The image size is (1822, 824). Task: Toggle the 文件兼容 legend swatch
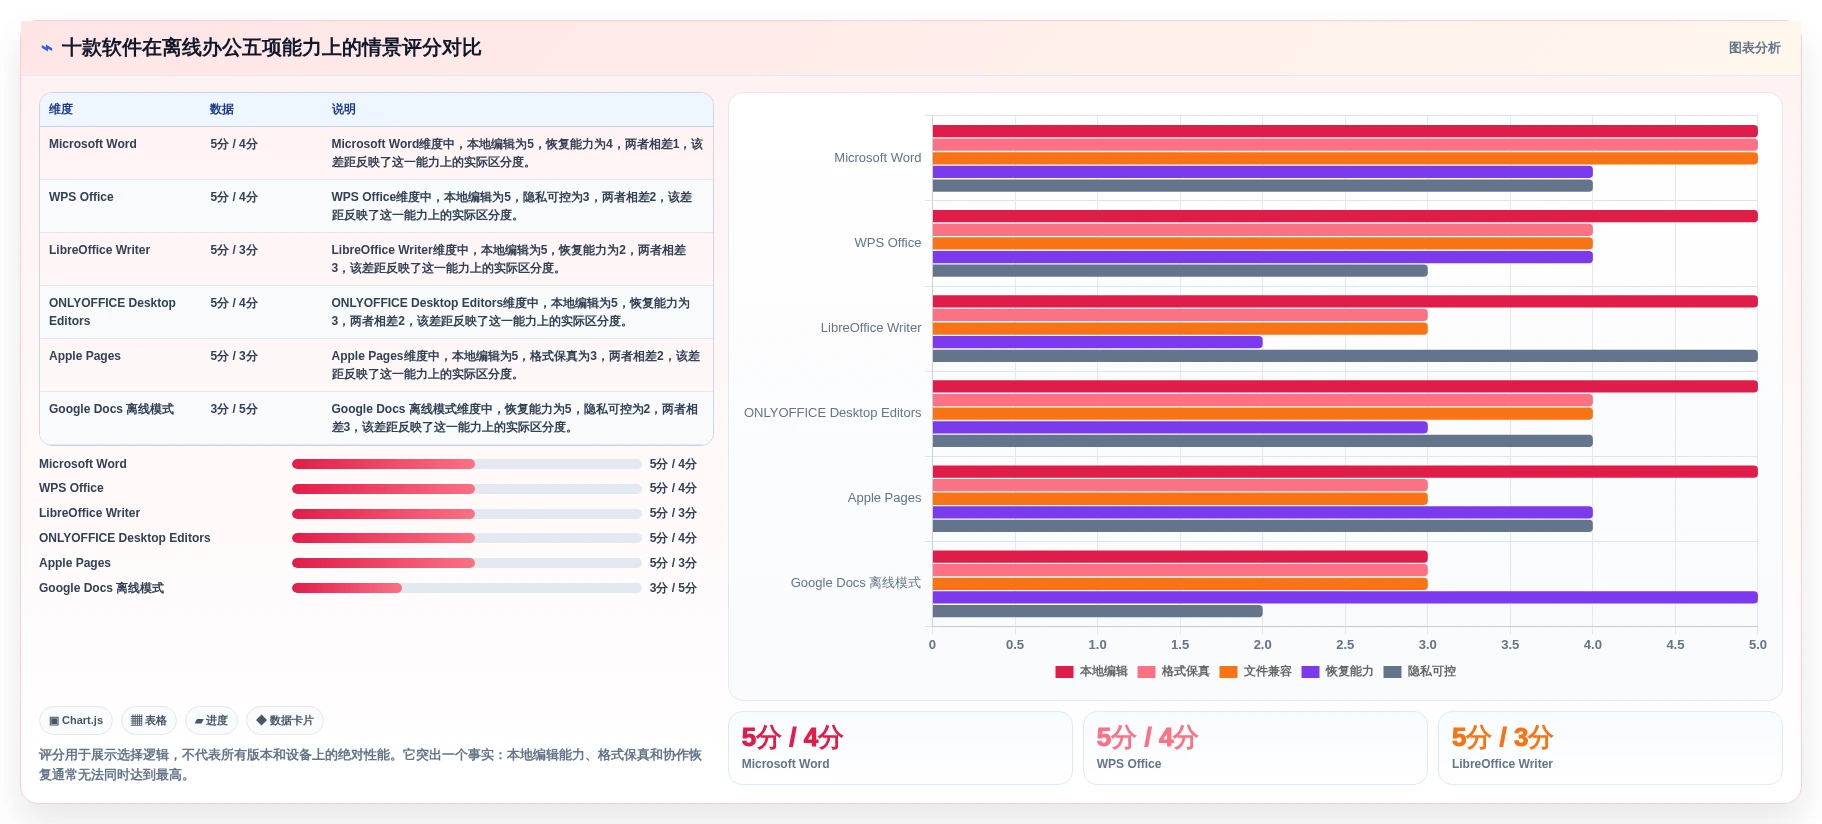pos(1228,672)
